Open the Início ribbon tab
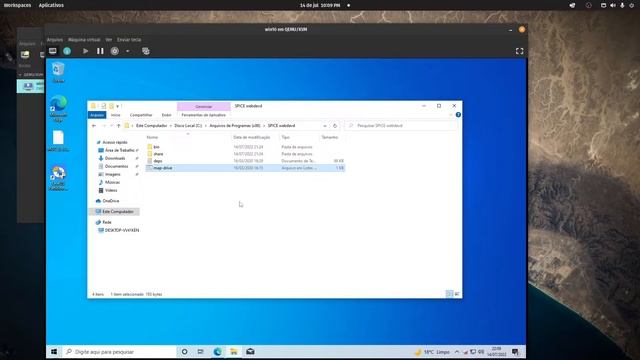Image resolution: width=640 pixels, height=360 pixels. point(116,115)
